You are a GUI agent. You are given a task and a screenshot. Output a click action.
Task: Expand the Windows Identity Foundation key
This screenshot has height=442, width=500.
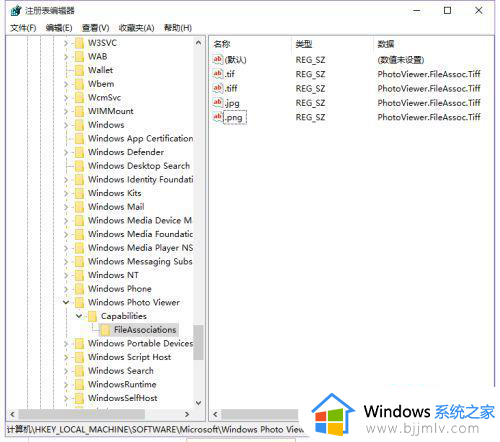(66, 180)
